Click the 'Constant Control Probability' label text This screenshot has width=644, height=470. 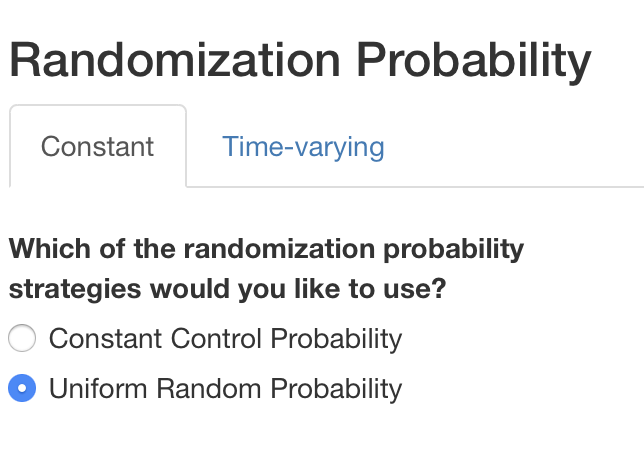pos(225,339)
